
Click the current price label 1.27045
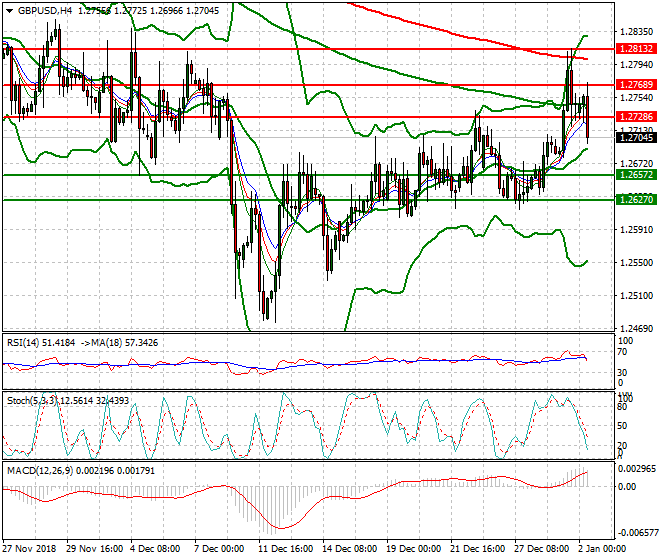click(x=636, y=137)
